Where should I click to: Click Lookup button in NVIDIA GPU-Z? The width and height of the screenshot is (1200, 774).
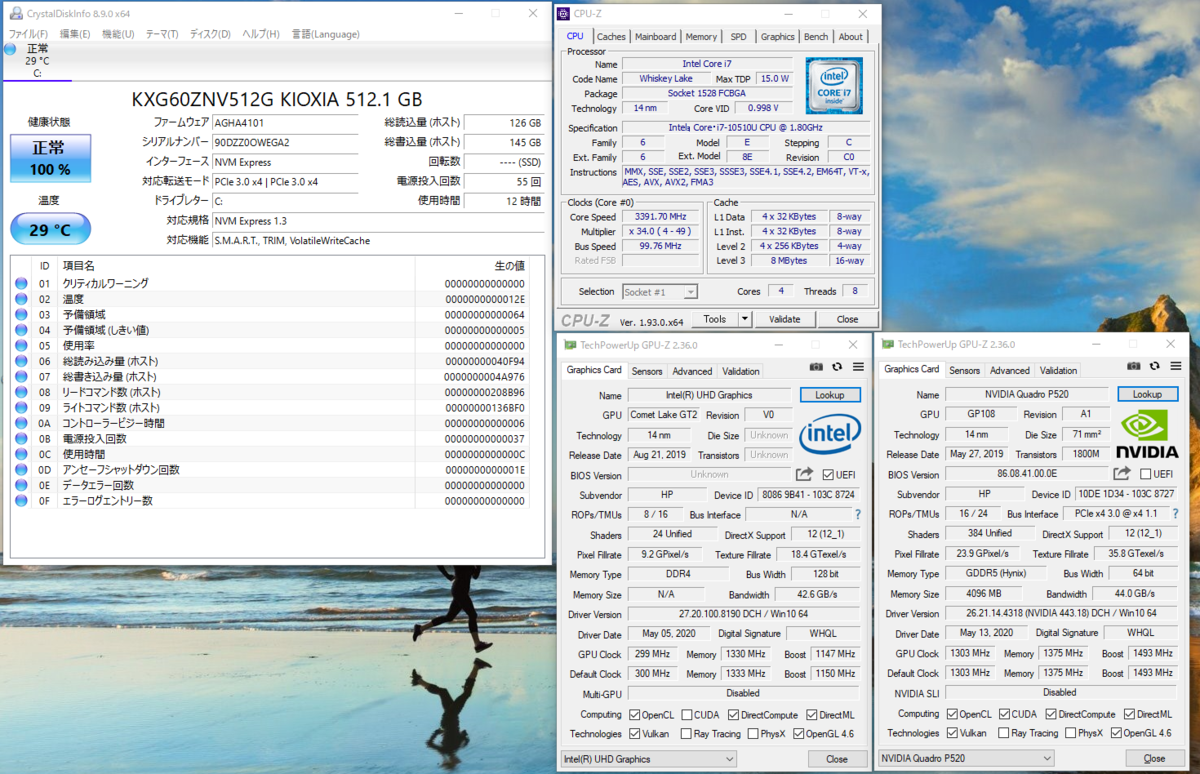(x=1147, y=394)
